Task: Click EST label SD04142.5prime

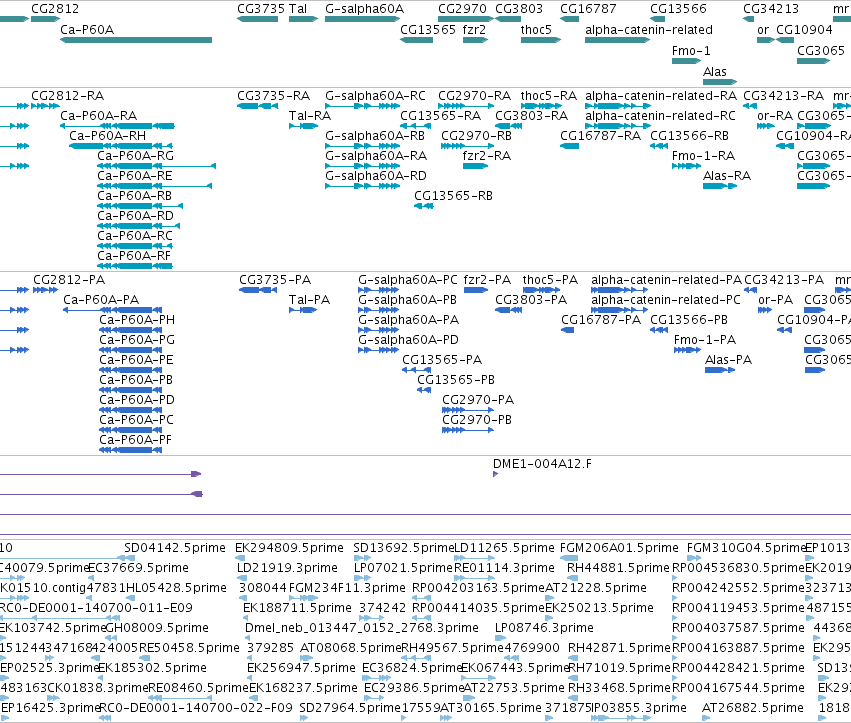Action: (175, 548)
